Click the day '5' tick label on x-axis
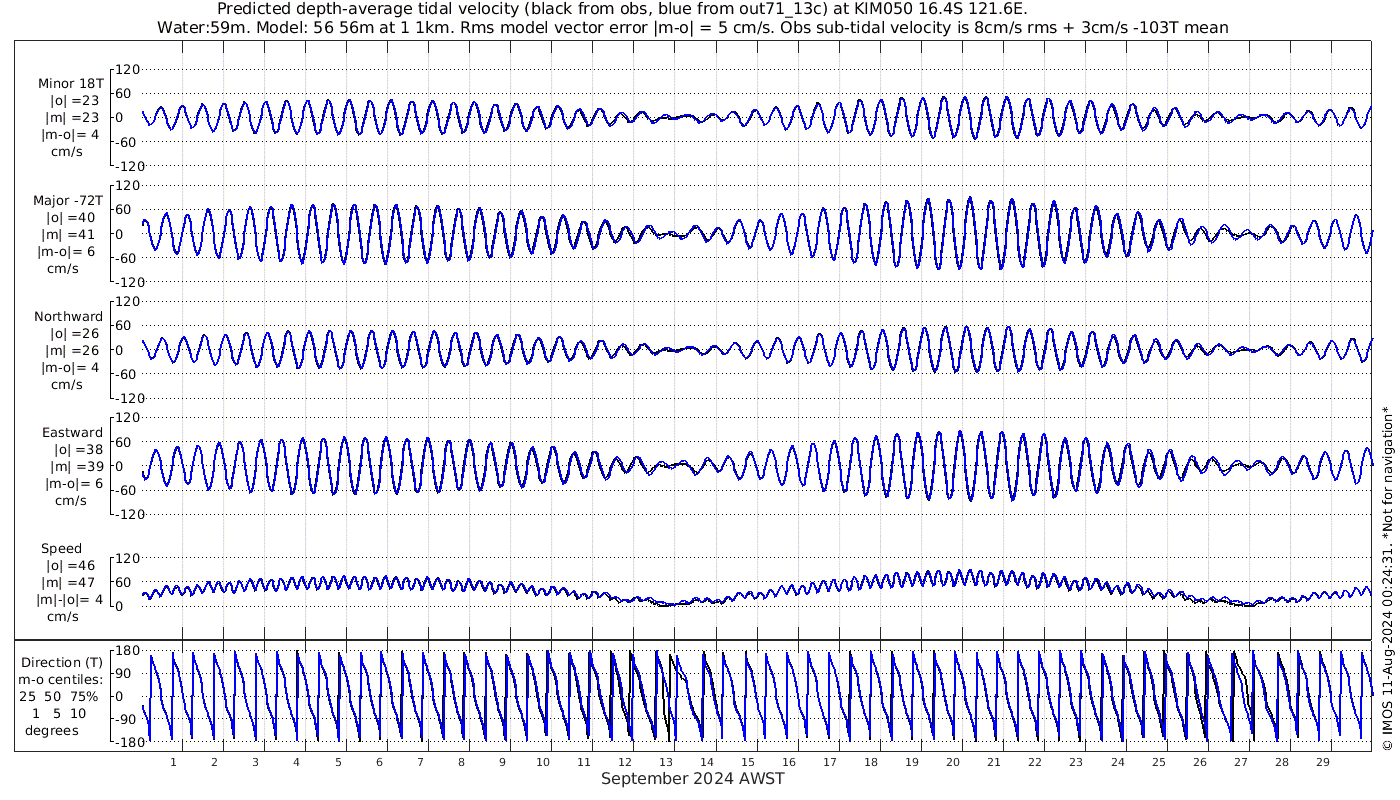1400x800 pixels. point(338,762)
